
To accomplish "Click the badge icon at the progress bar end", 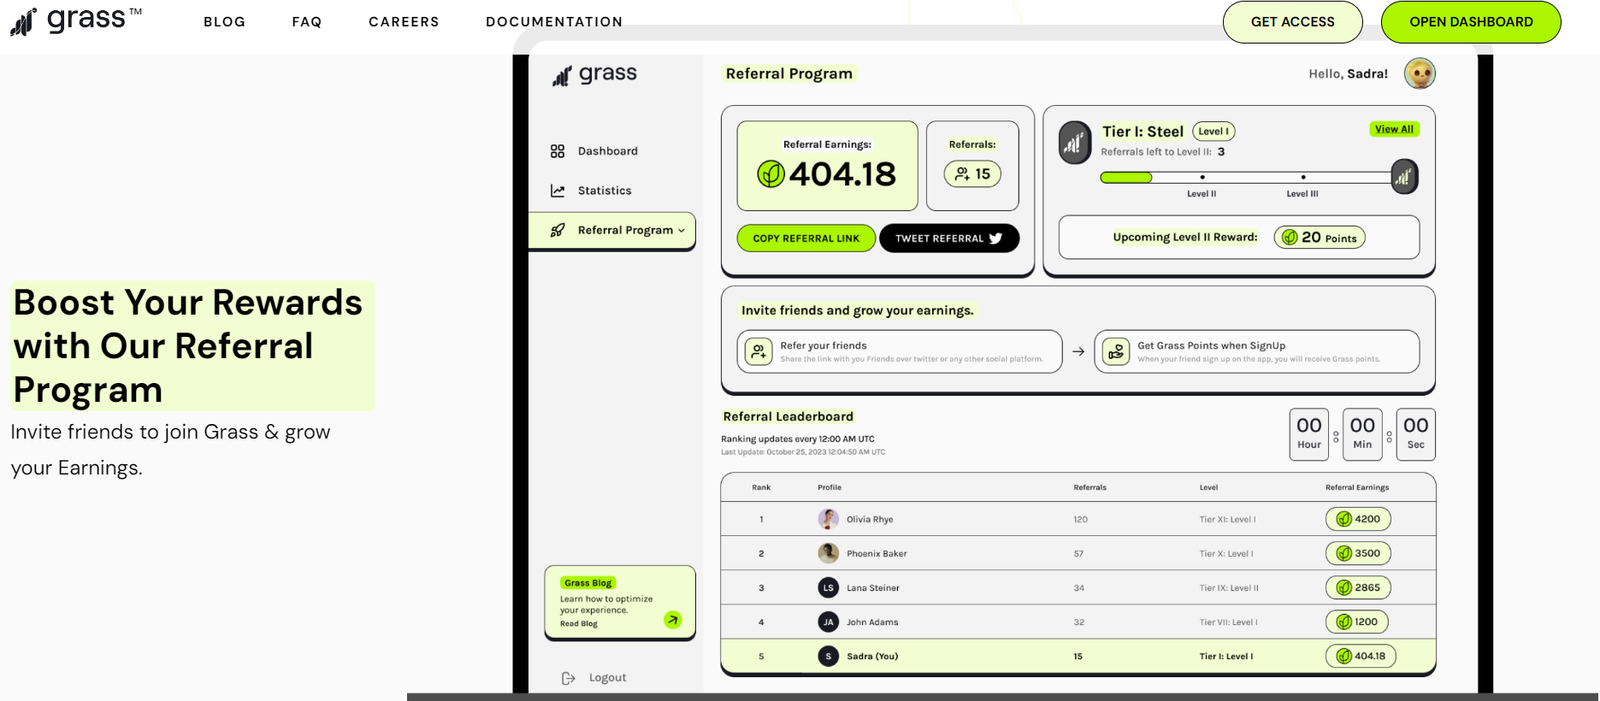I will pos(1404,177).
